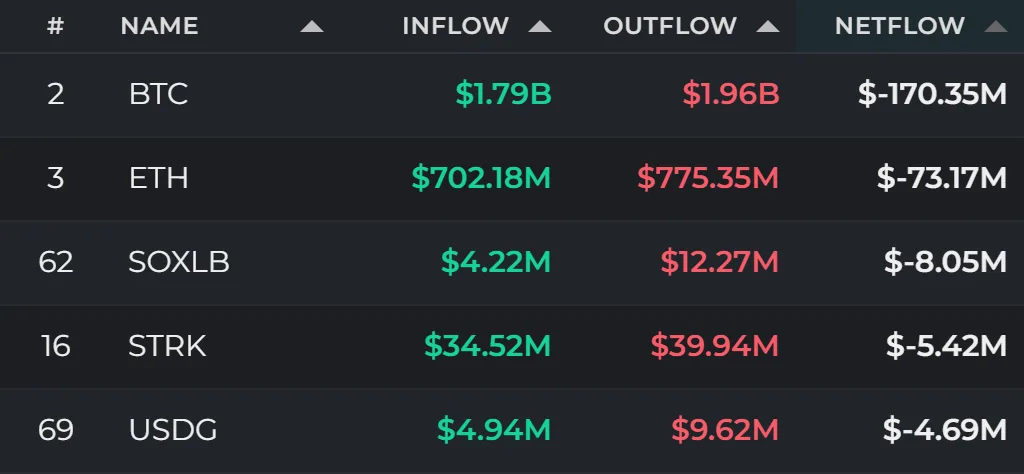The height and width of the screenshot is (474, 1024).
Task: Click rank number 62 in SOXLB row
Action: (56, 262)
